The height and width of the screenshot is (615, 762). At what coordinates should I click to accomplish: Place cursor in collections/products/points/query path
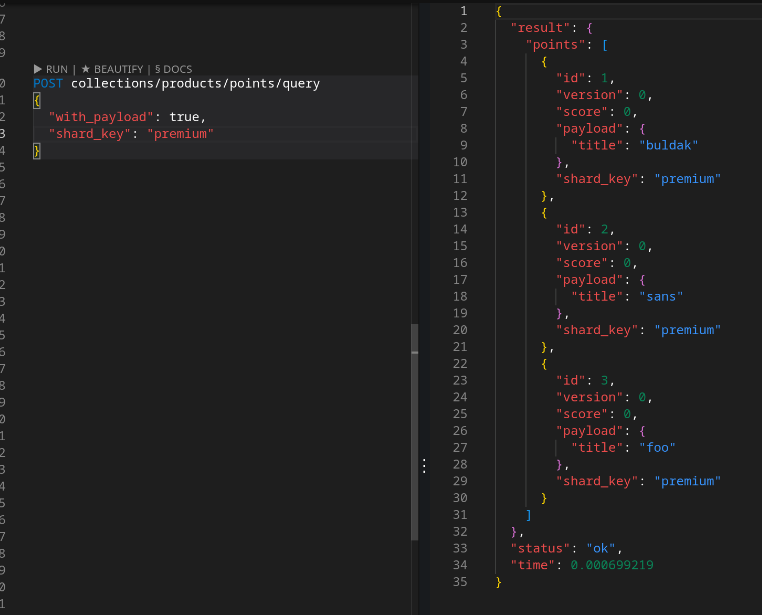[x=195, y=84]
